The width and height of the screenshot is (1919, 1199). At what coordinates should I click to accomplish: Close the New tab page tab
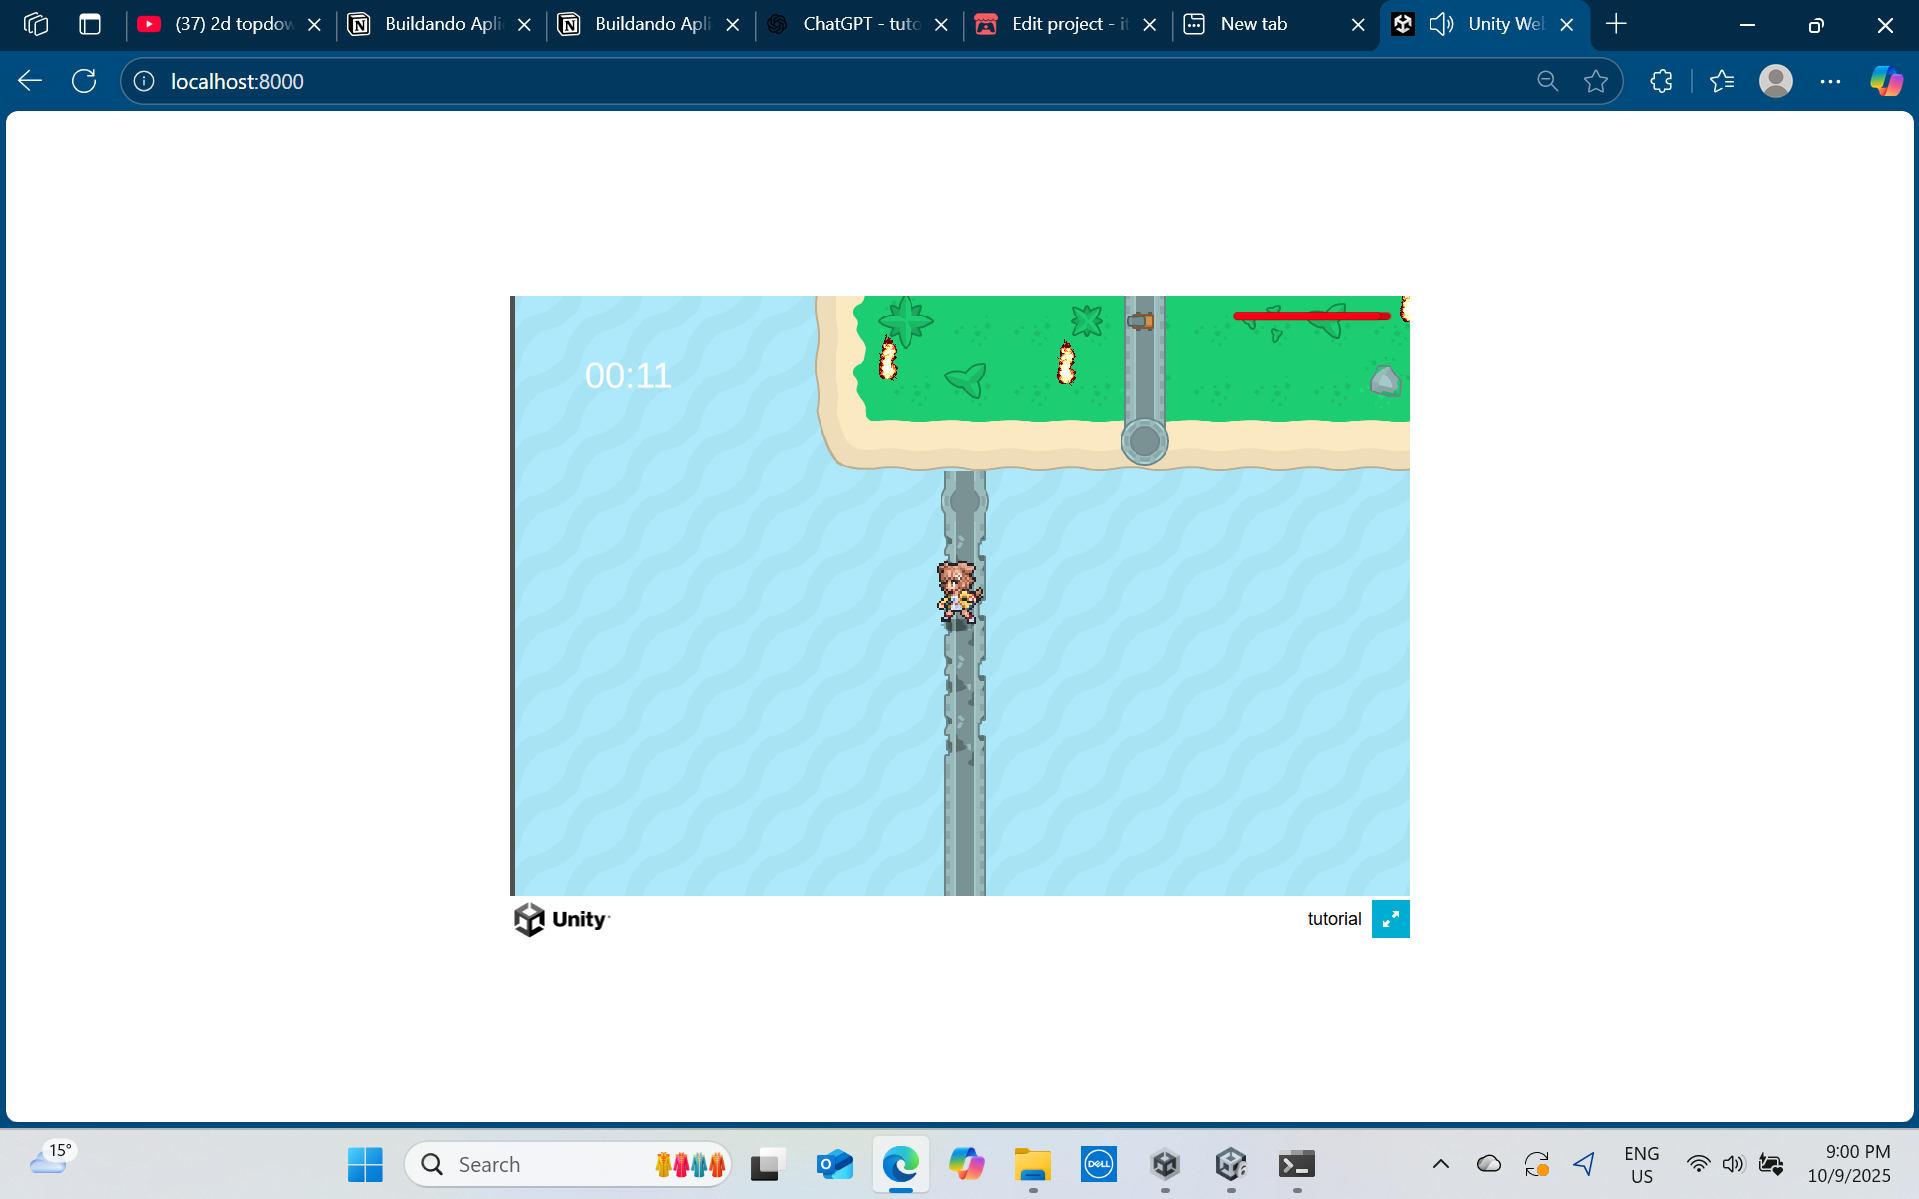click(x=1358, y=25)
